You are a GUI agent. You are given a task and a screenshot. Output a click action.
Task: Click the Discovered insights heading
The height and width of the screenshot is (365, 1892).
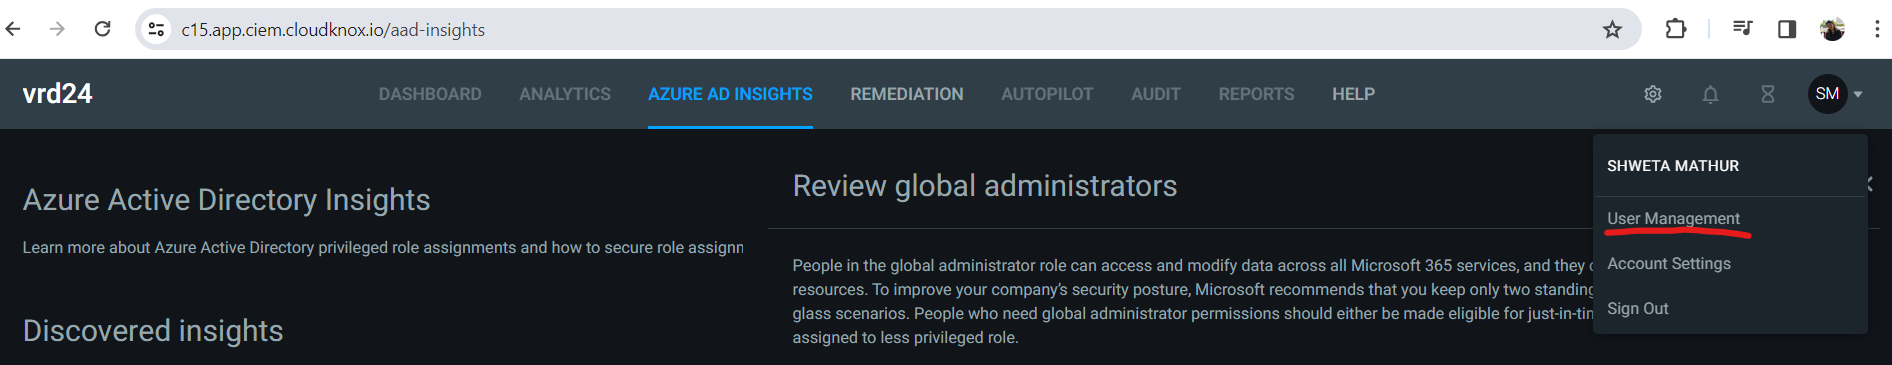153,331
